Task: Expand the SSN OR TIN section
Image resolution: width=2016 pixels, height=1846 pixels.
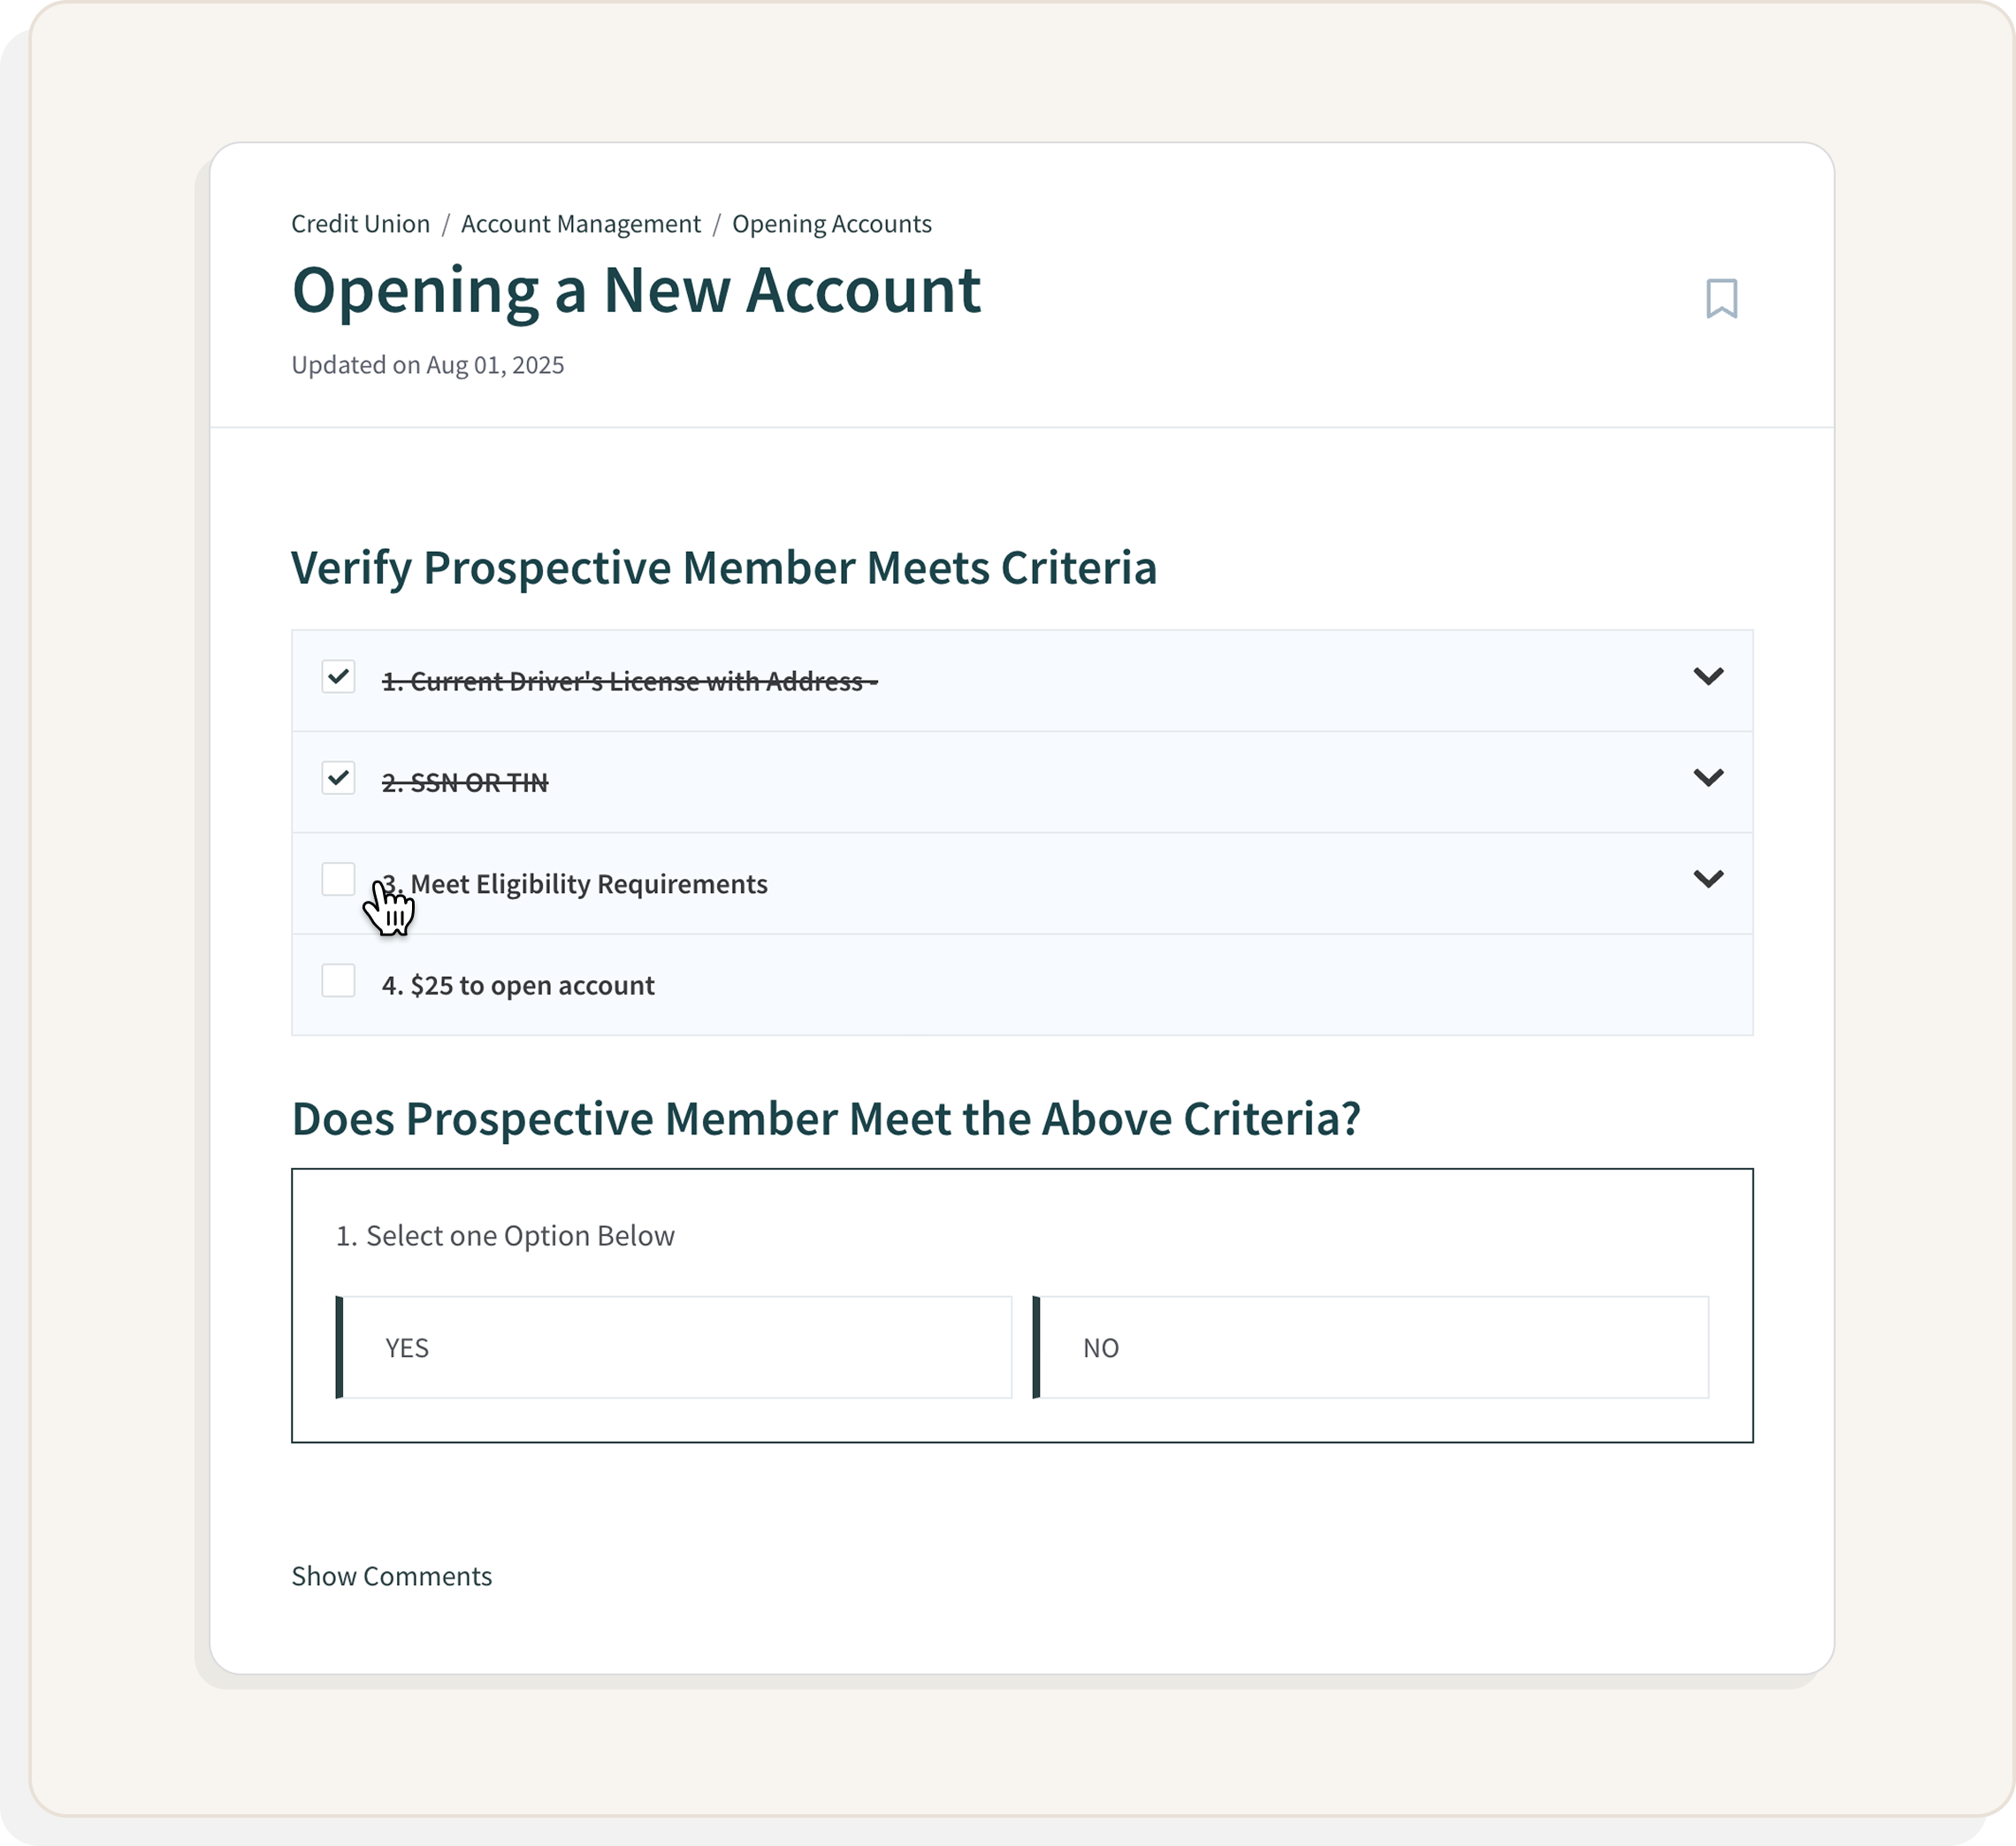Action: pos(1710,777)
